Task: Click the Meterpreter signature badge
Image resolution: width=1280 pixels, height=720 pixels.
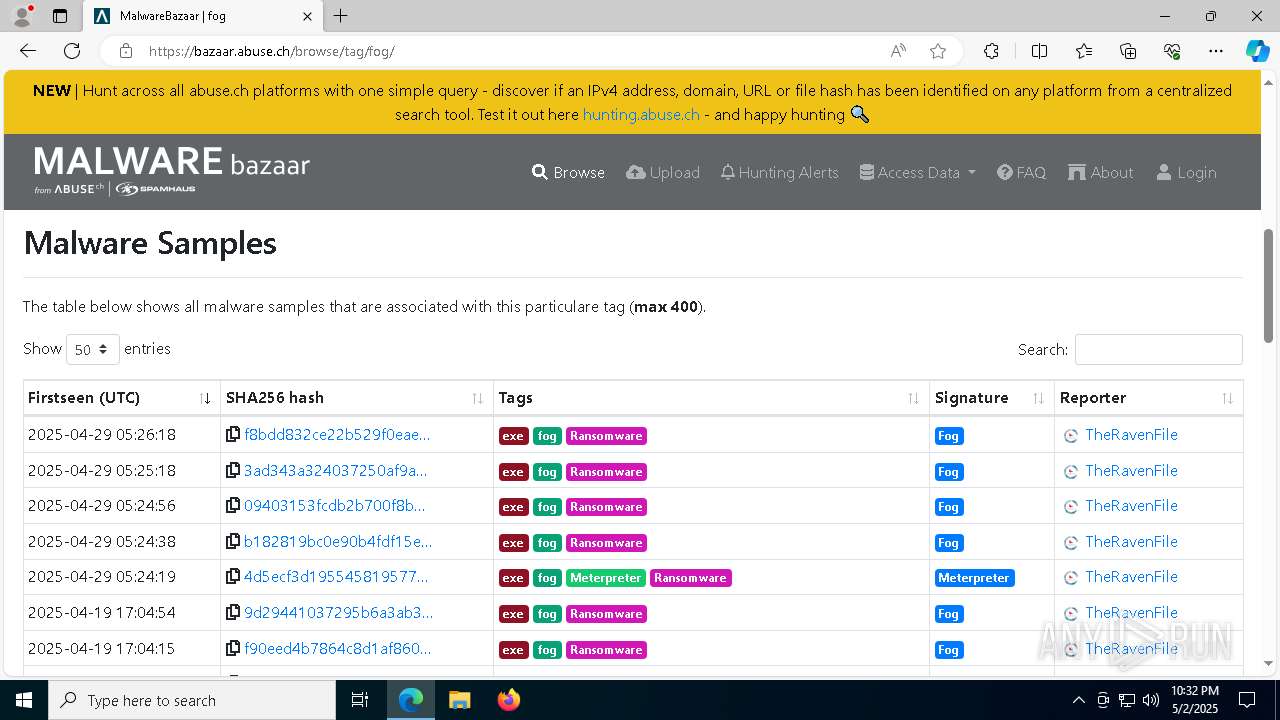Action: tap(974, 578)
